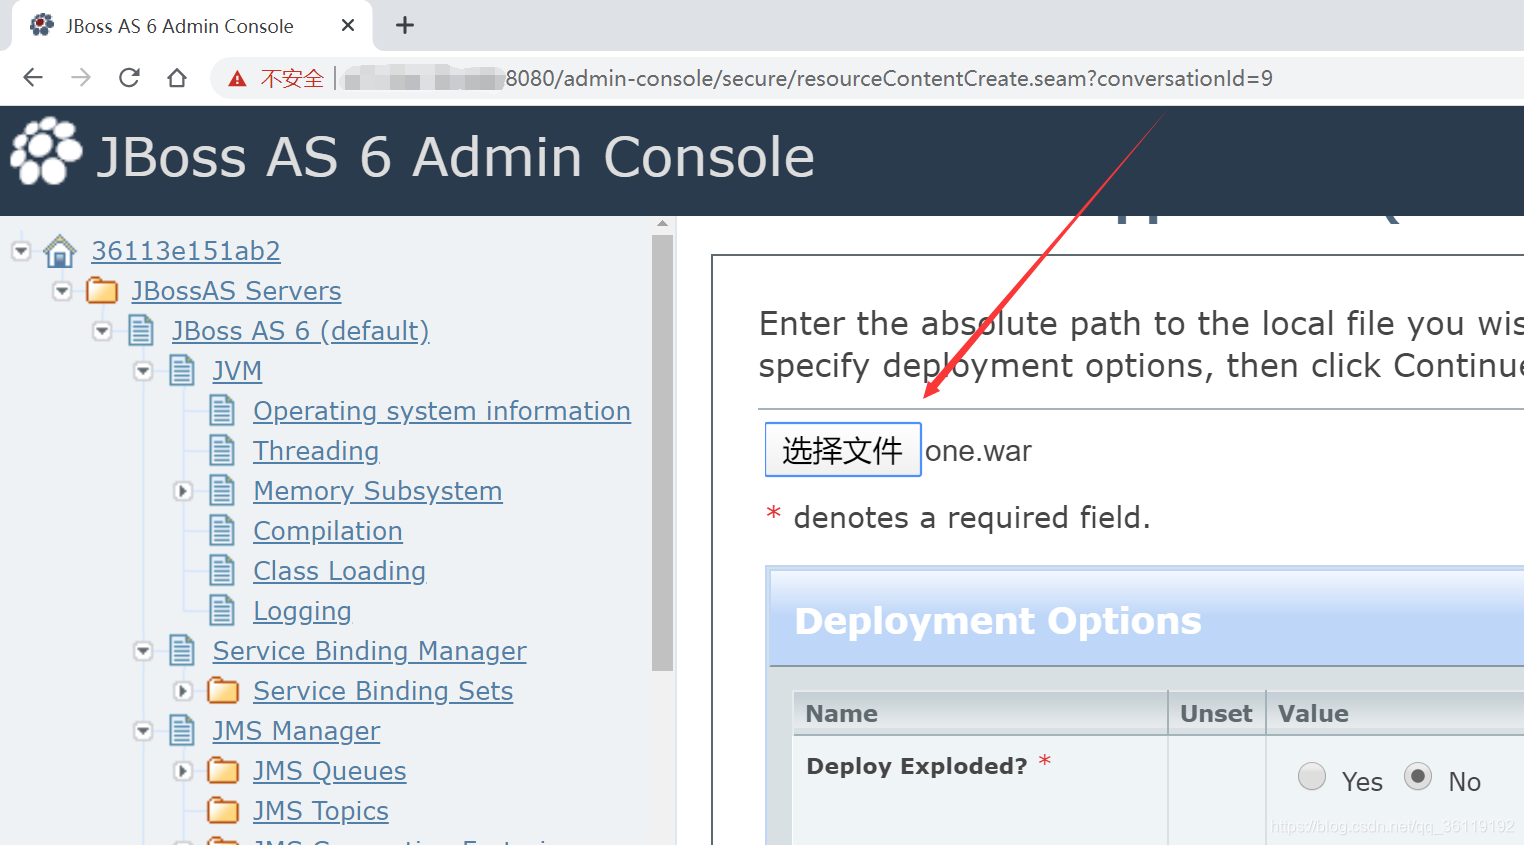This screenshot has height=845, width=1524.
Task: Click the Unset column header
Action: tap(1216, 713)
